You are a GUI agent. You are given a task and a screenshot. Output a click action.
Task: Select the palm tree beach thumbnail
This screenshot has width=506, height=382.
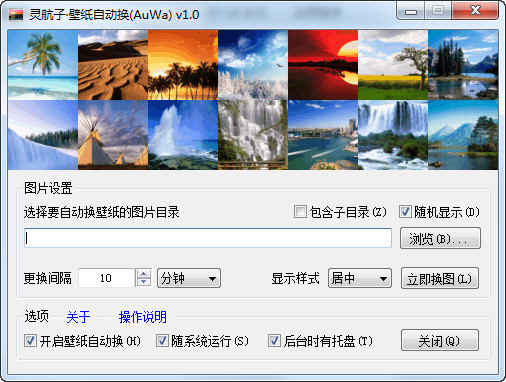pos(43,65)
